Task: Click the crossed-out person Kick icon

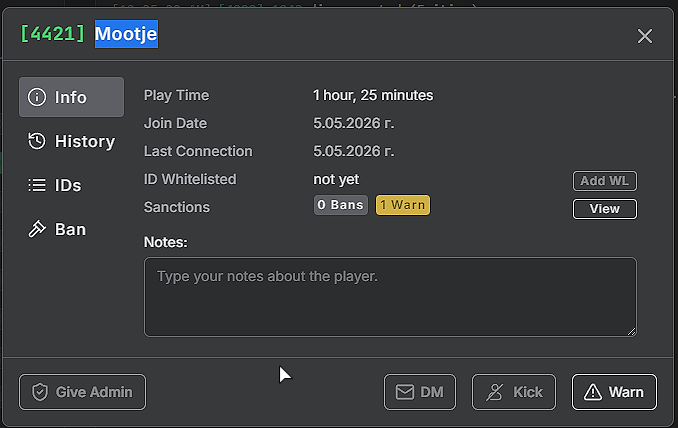Action: [x=494, y=392]
